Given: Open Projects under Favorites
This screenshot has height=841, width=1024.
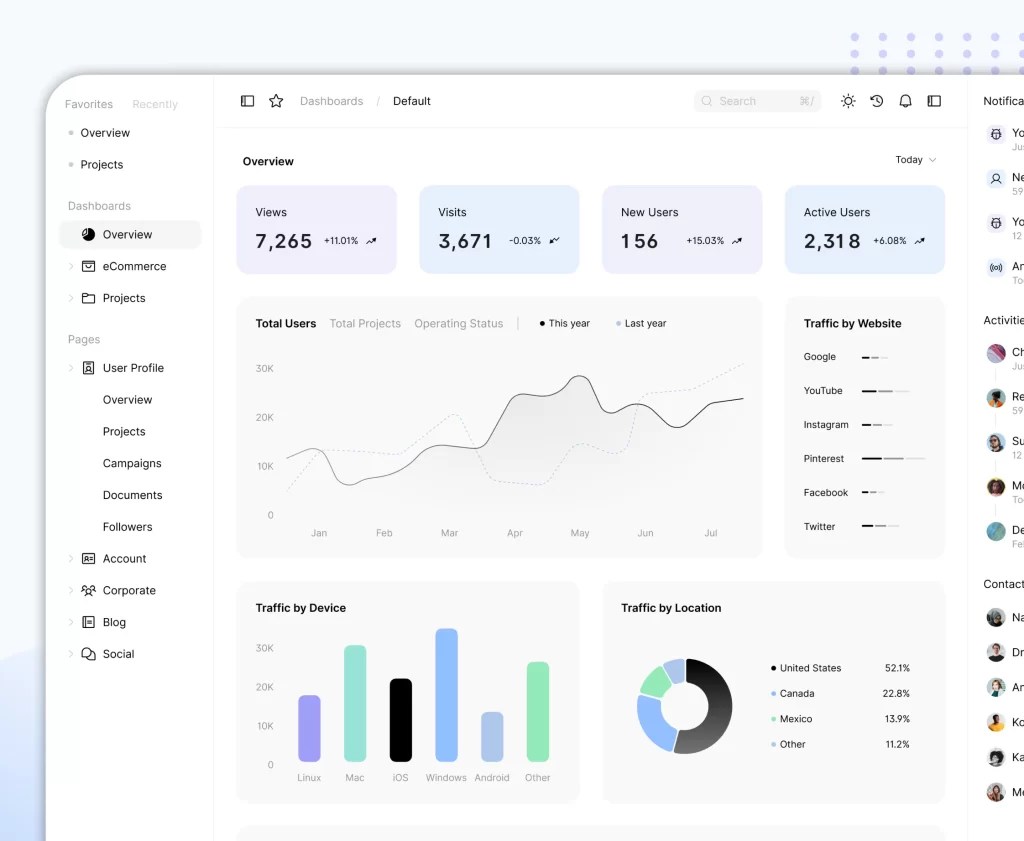Looking at the screenshot, I should pyautogui.click(x=101, y=165).
